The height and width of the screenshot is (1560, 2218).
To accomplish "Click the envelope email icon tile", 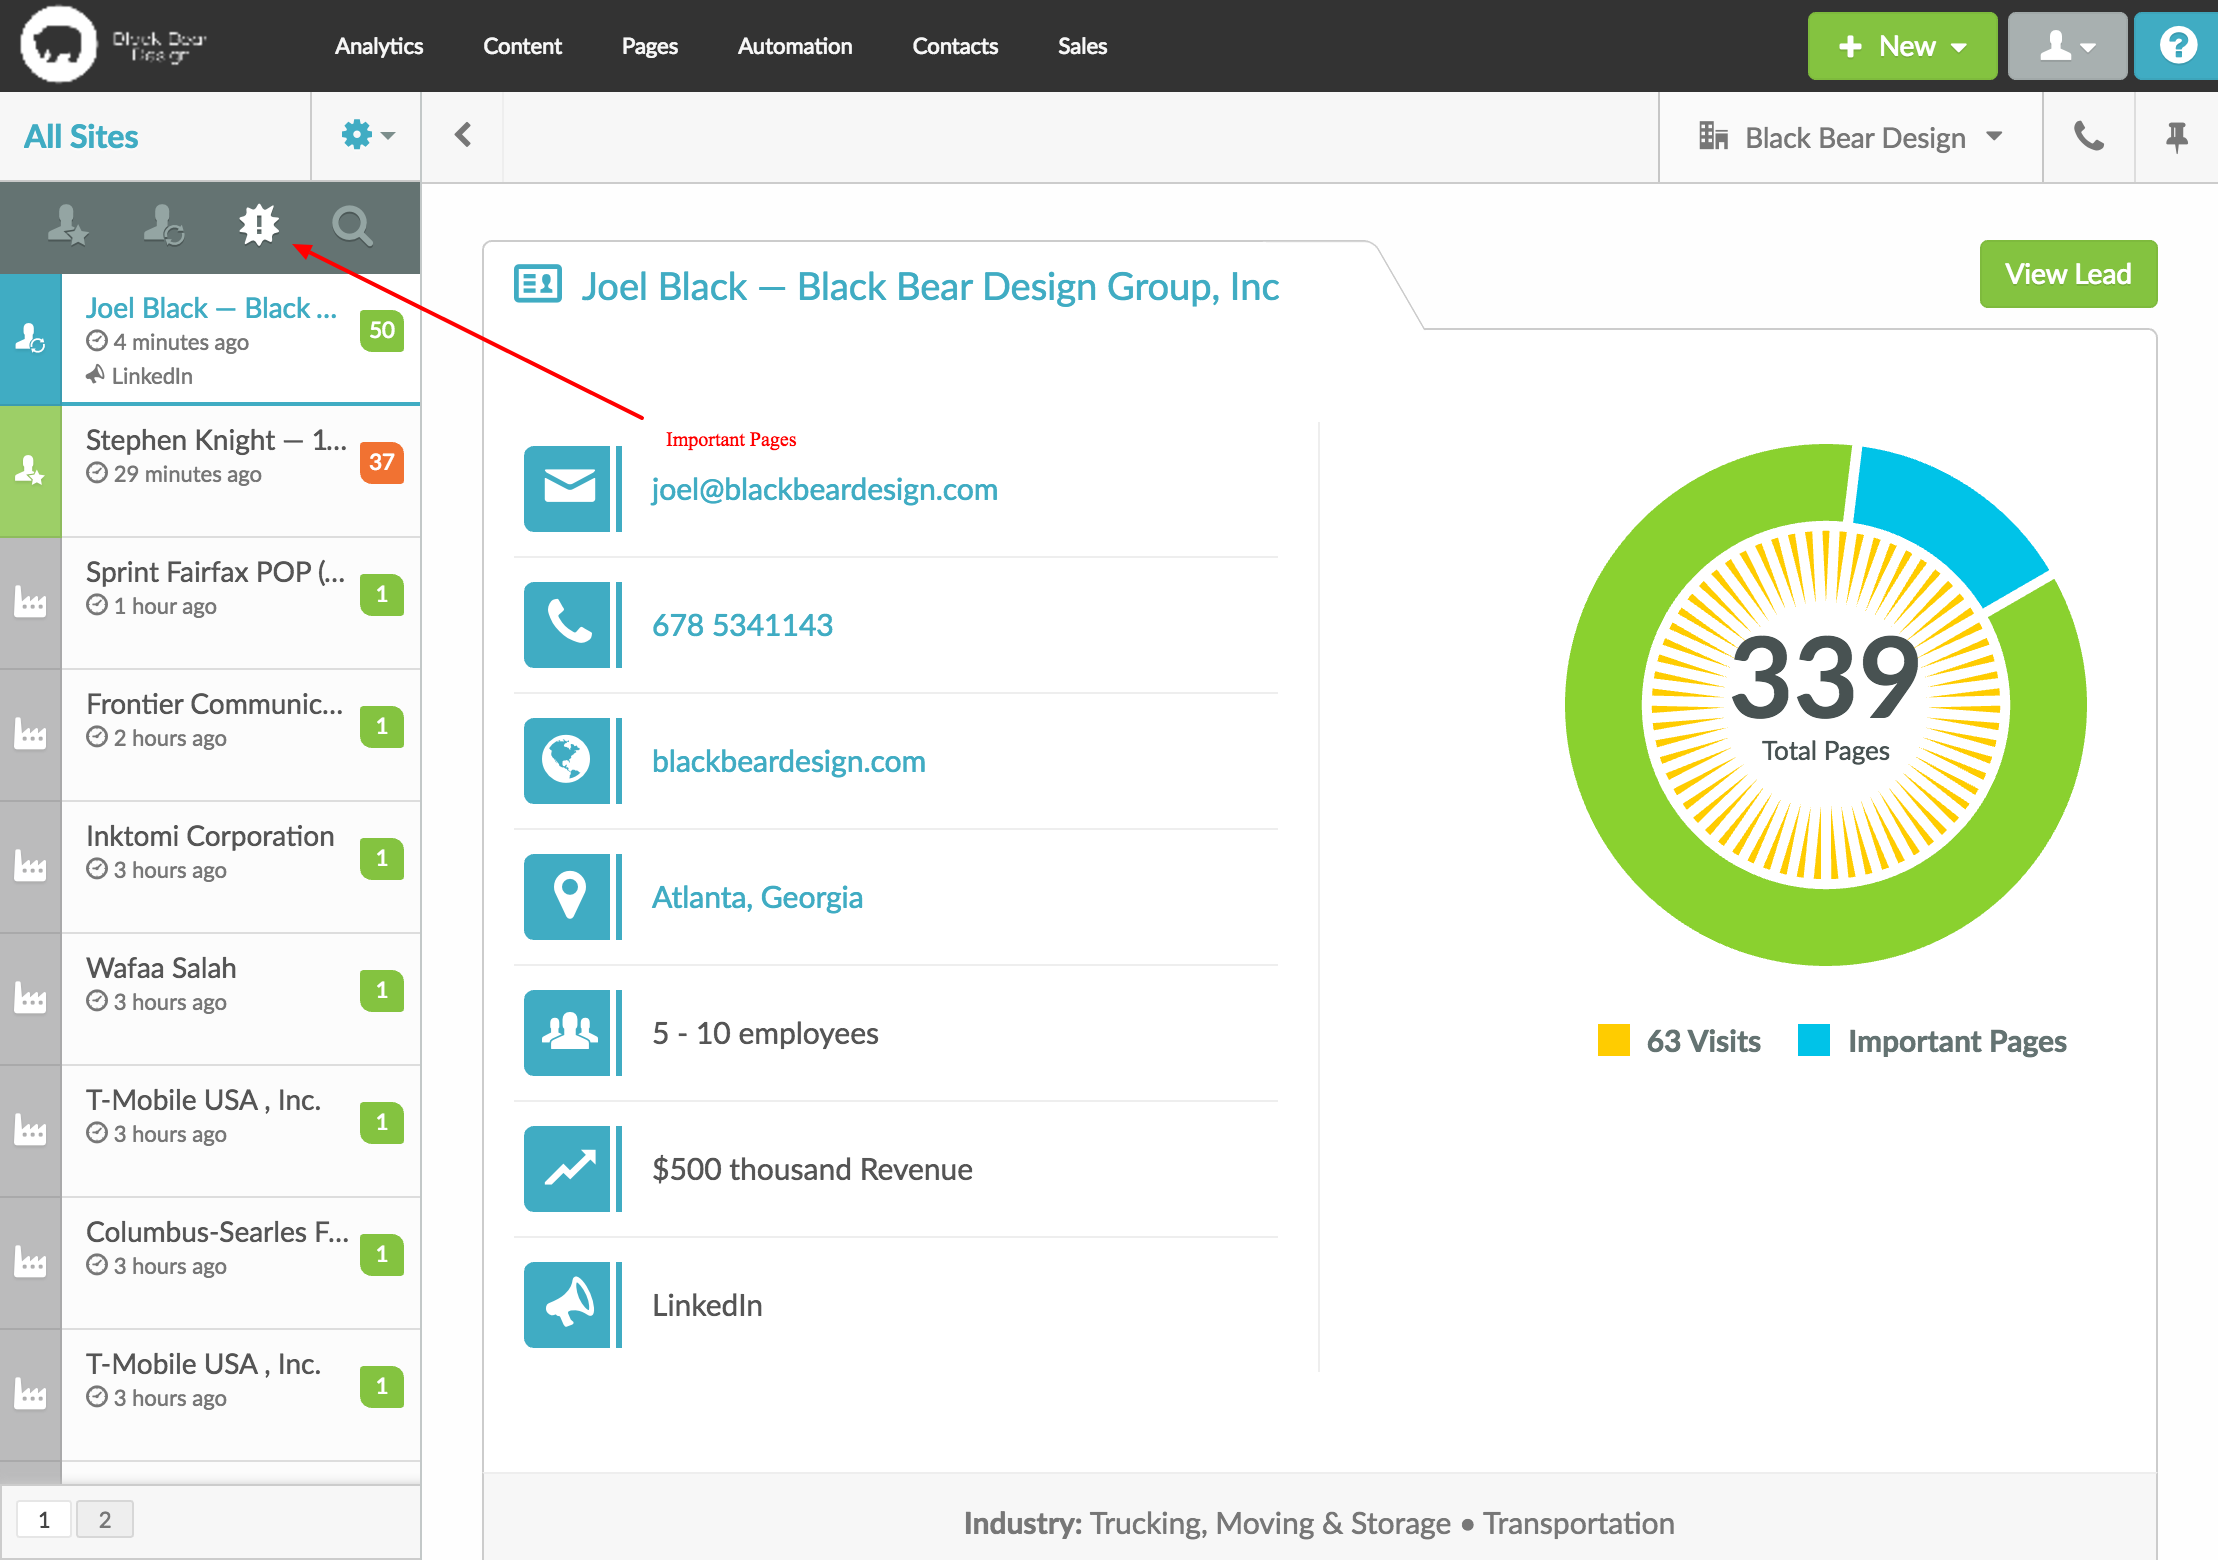I will pos(567,488).
